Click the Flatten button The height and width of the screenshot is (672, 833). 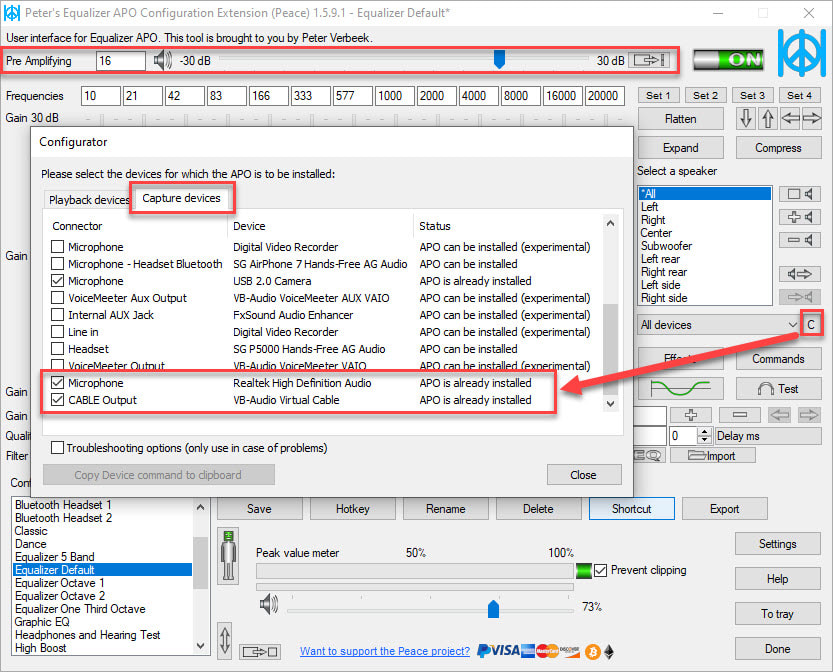coord(681,119)
